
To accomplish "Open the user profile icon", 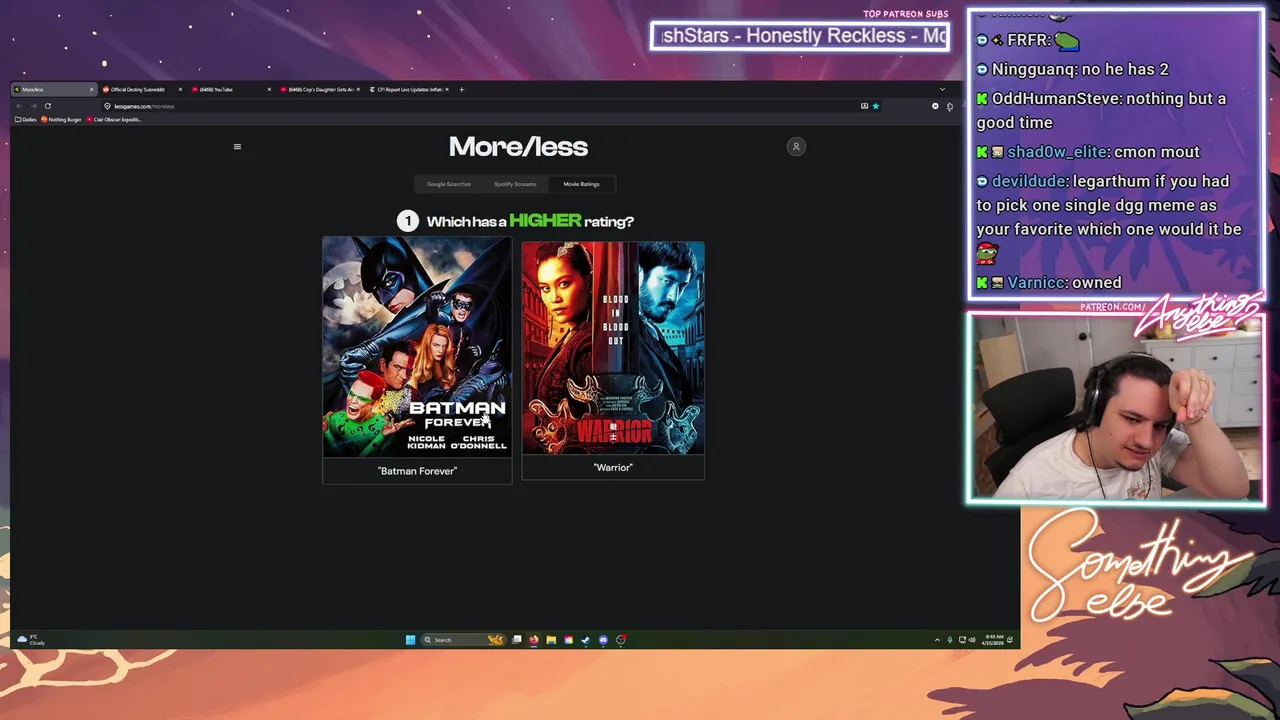I will coord(796,147).
